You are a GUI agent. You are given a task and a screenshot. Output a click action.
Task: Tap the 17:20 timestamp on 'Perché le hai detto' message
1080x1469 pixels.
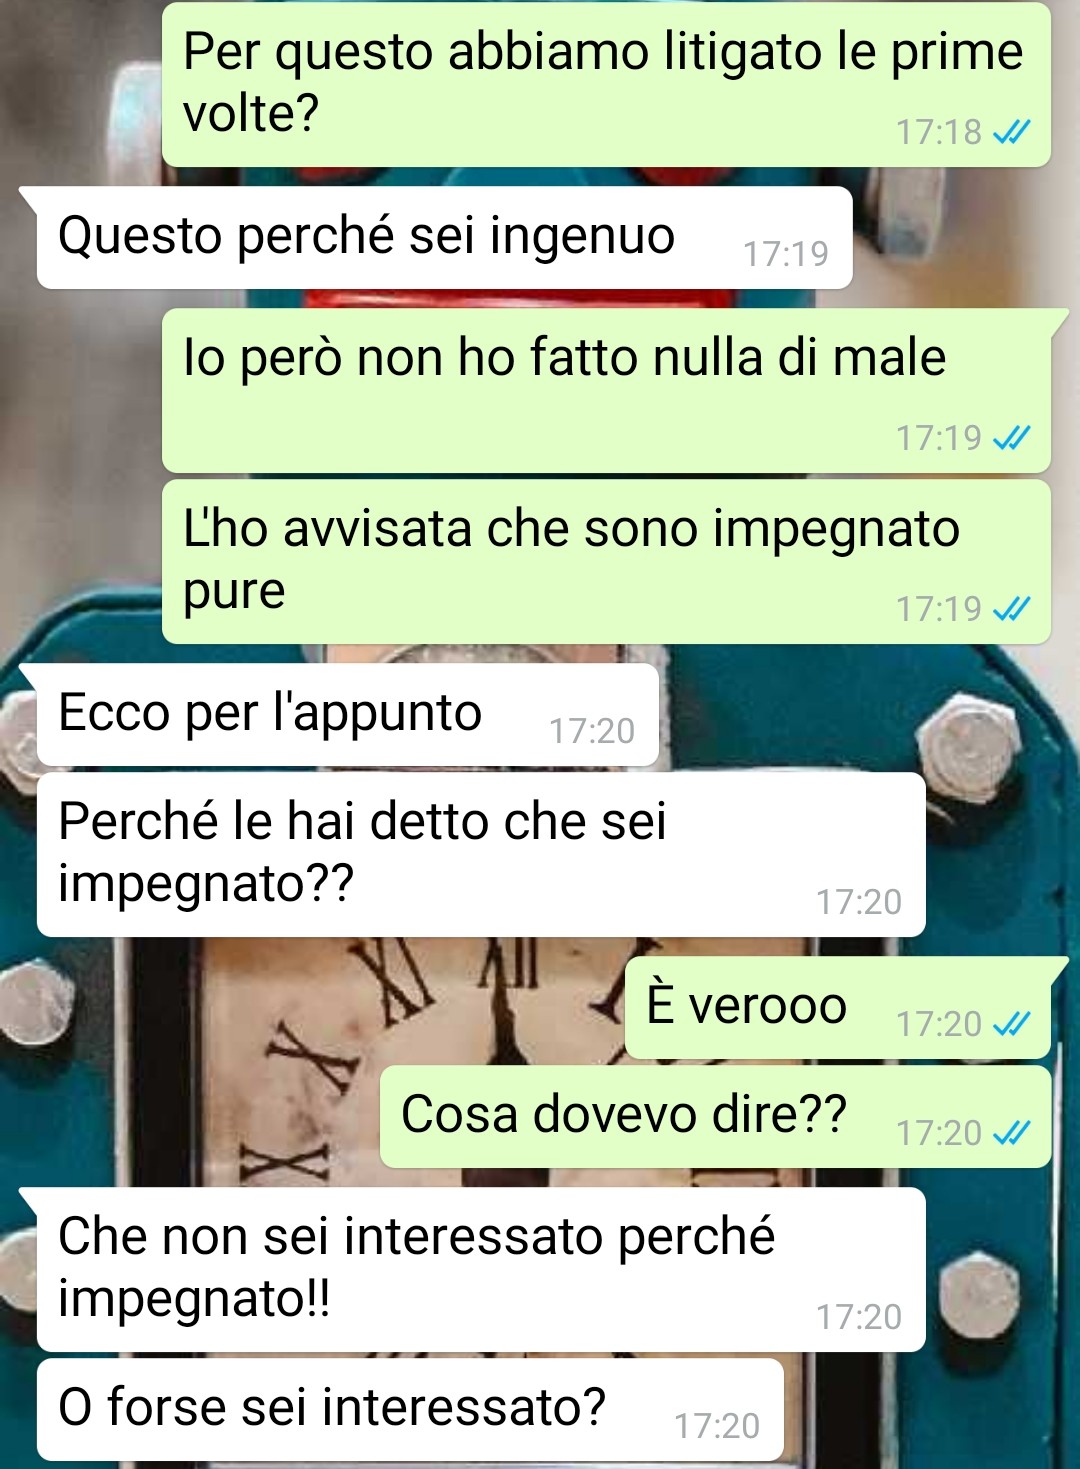[859, 902]
